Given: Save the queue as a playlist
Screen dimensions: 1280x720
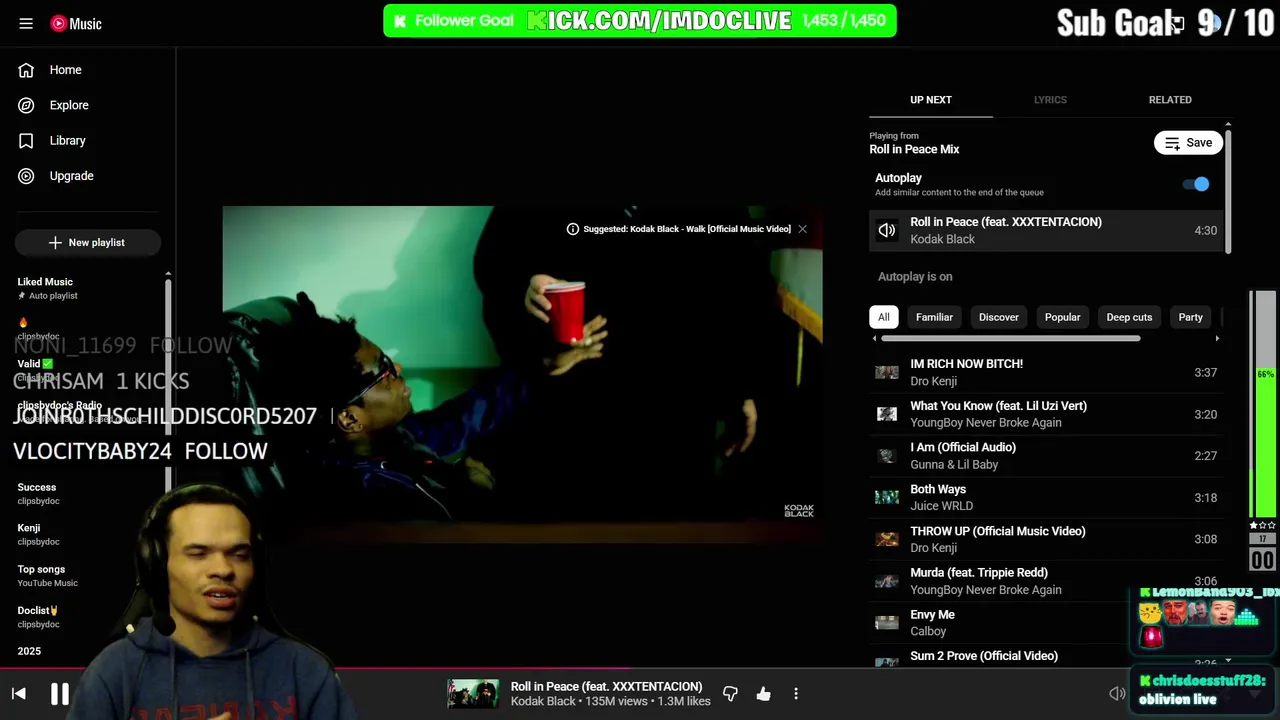Looking at the screenshot, I should coord(1188,143).
